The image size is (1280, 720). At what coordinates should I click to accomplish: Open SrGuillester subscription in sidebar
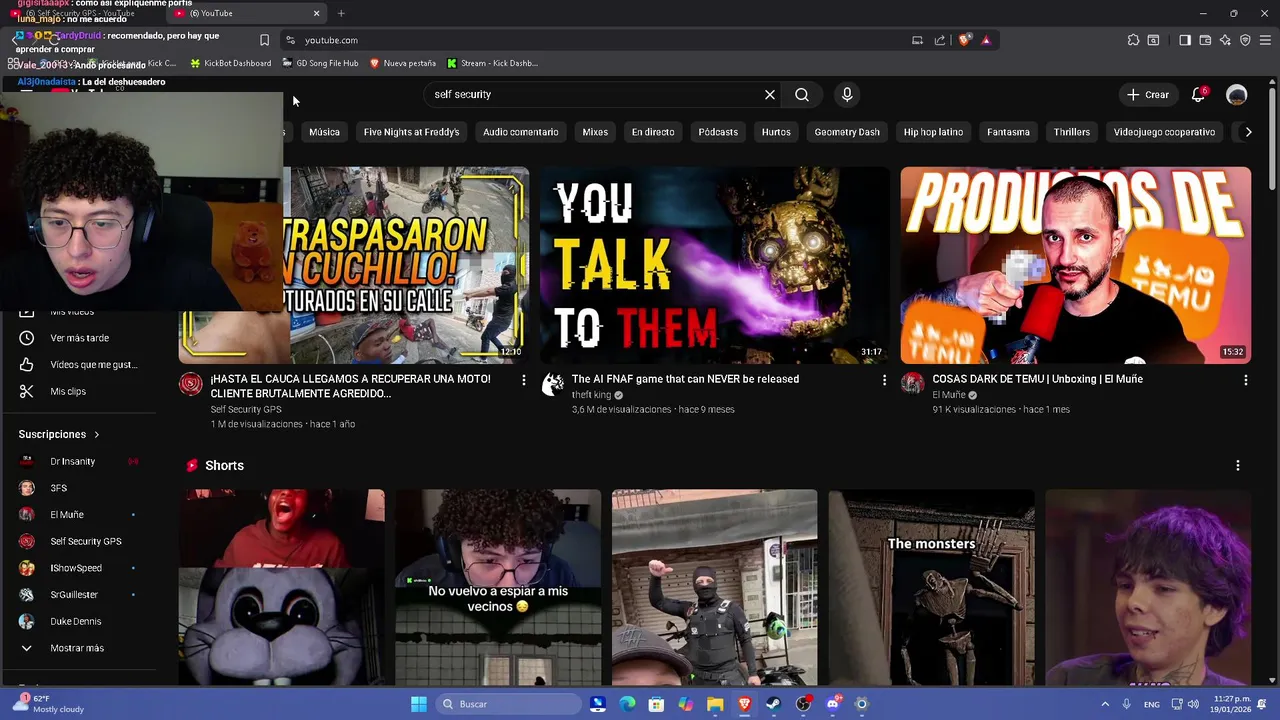[x=78, y=595]
